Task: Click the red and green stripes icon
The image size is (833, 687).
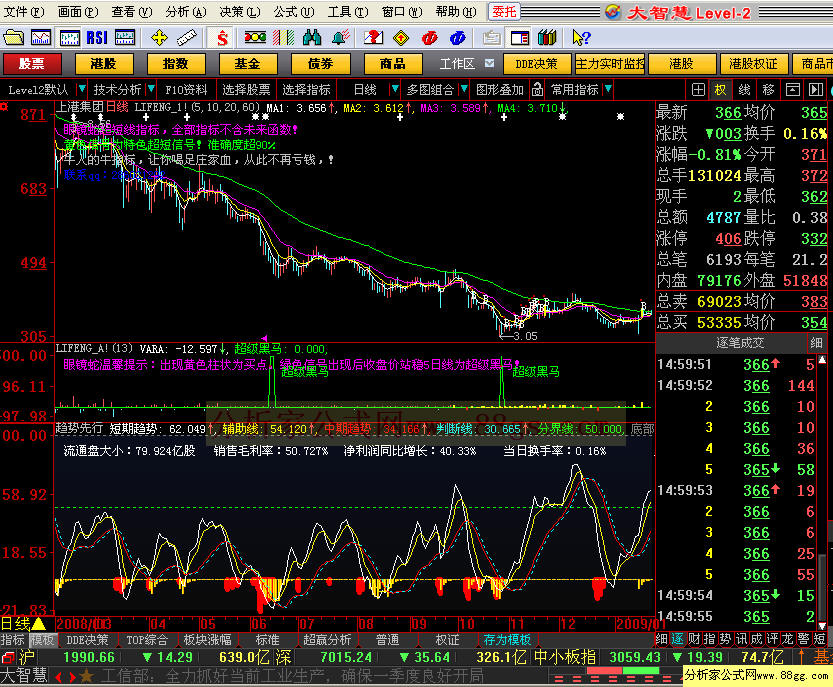Action: click(284, 38)
